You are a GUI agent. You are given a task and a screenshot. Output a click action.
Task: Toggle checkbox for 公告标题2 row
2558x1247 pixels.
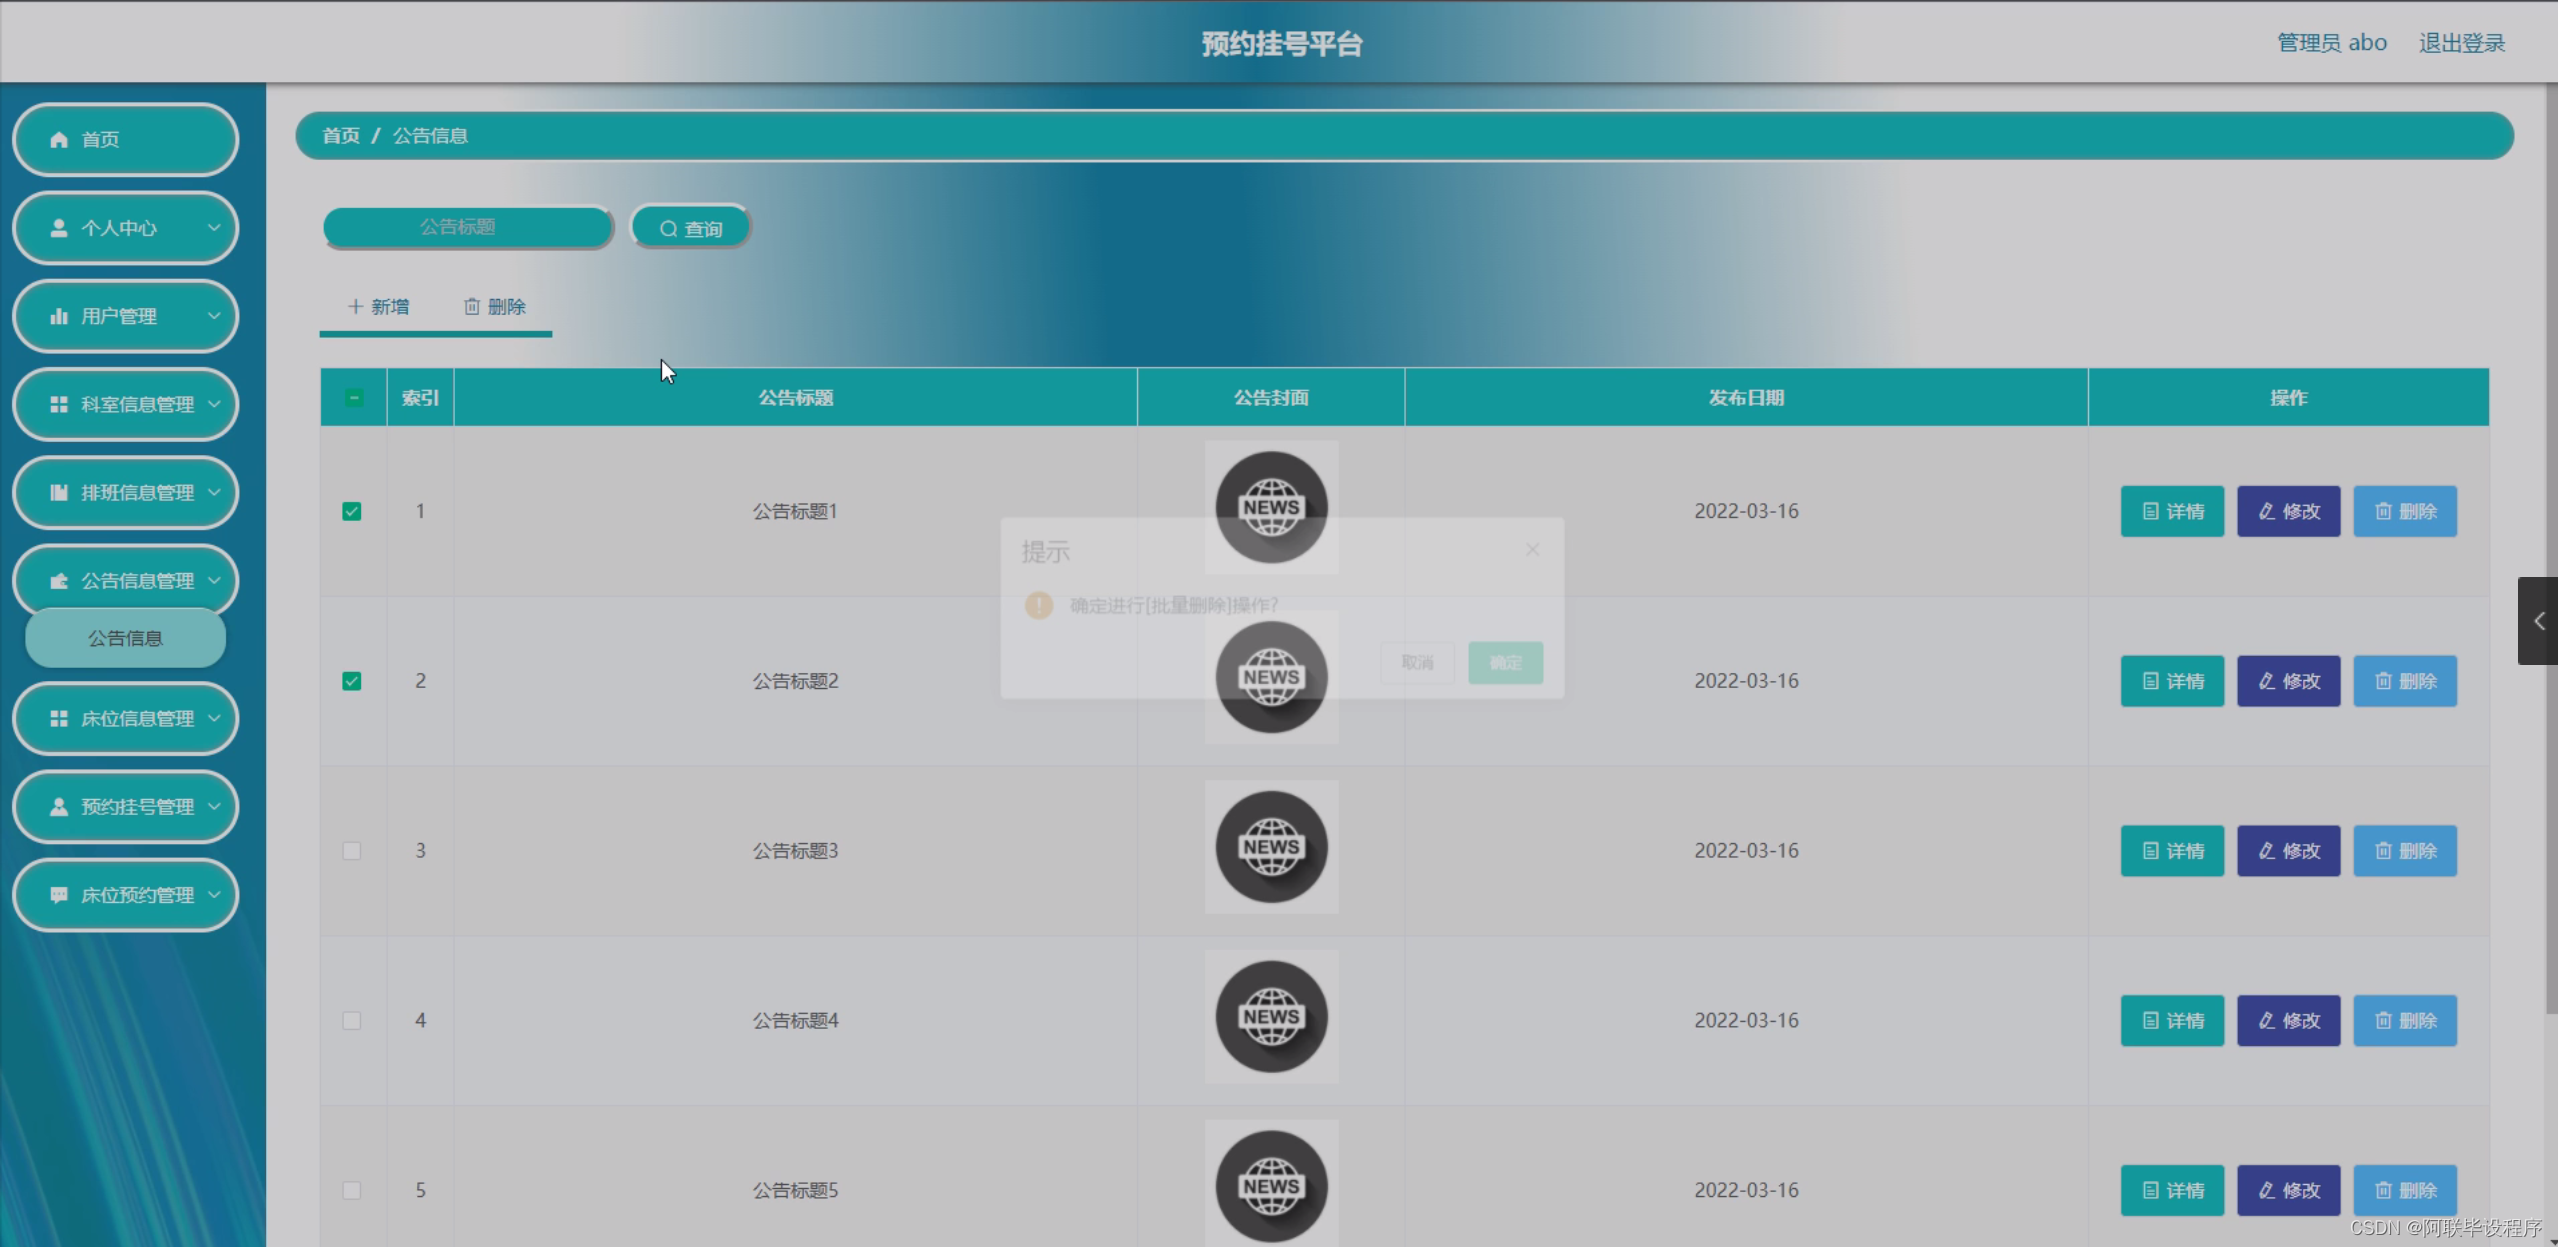pyautogui.click(x=352, y=681)
